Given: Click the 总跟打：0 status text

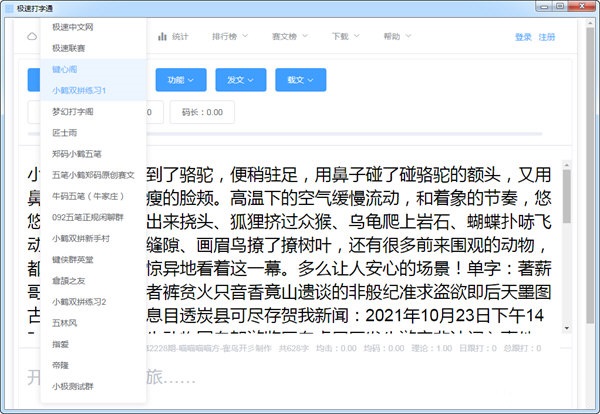Looking at the screenshot, I should [523, 348].
